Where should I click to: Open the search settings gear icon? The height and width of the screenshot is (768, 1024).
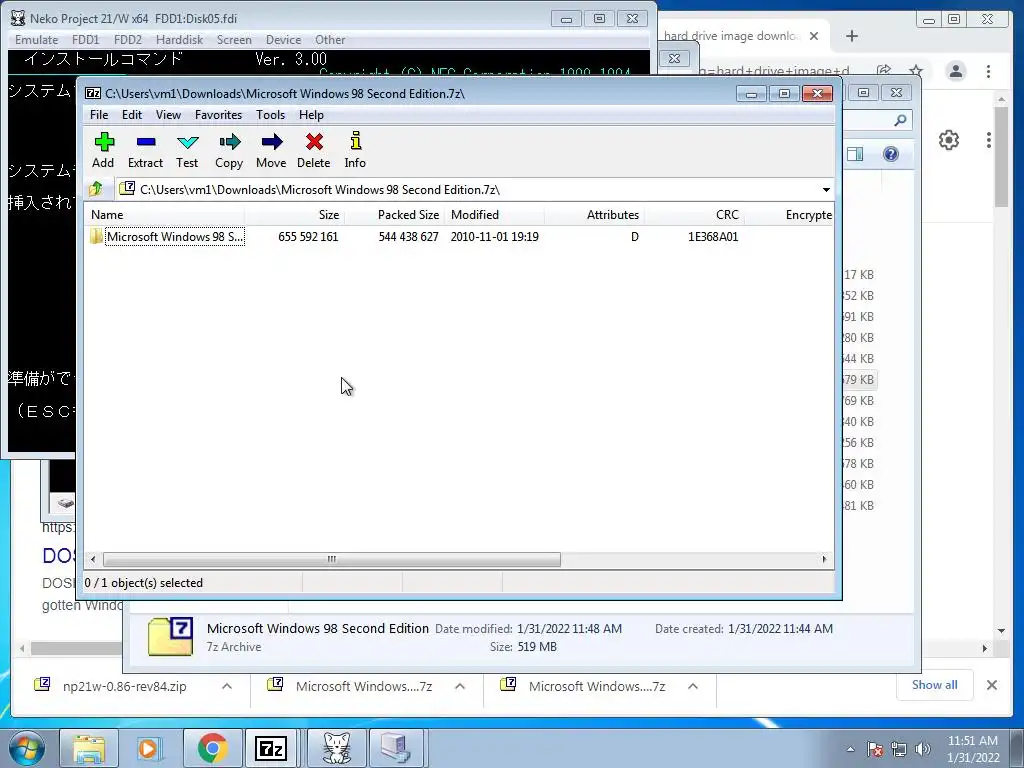[949, 140]
